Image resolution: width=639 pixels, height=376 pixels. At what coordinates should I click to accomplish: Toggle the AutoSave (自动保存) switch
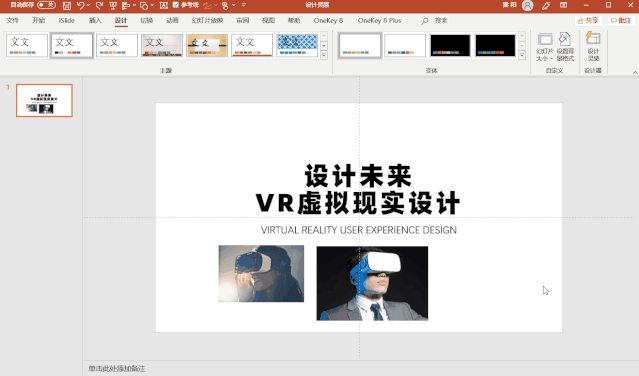click(46, 5)
